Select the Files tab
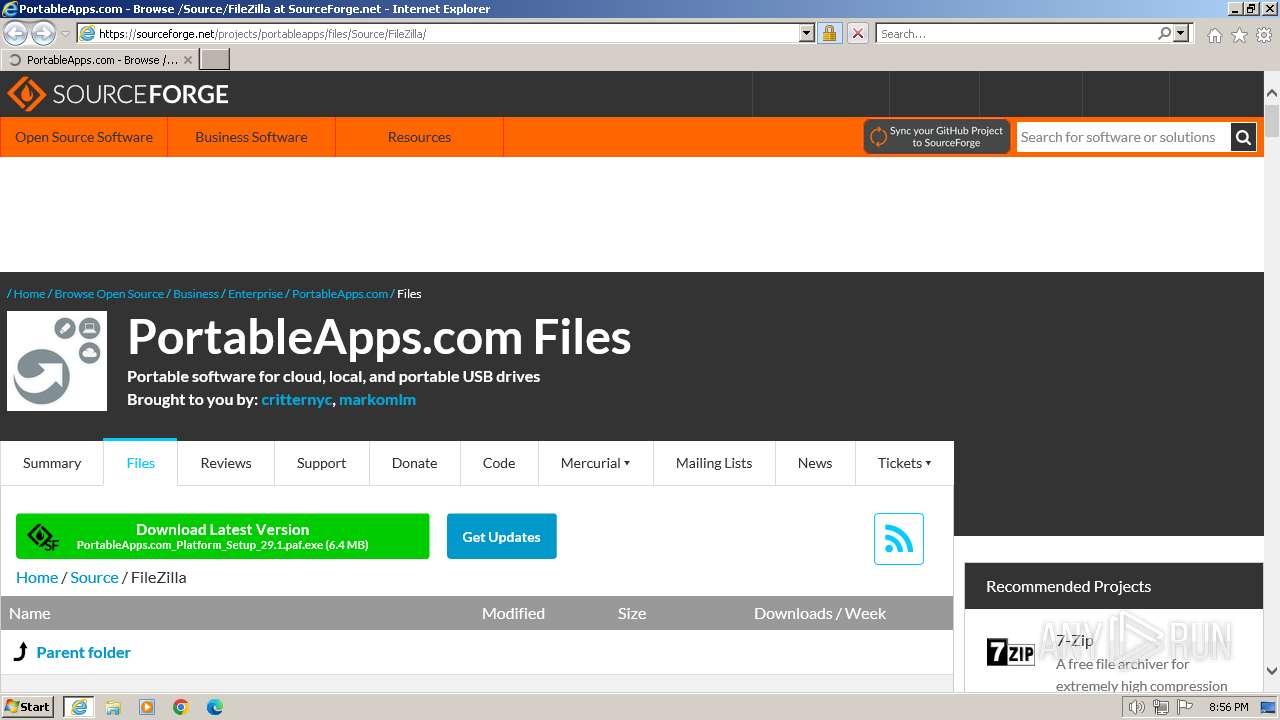This screenshot has width=1280, height=720. tap(140, 463)
